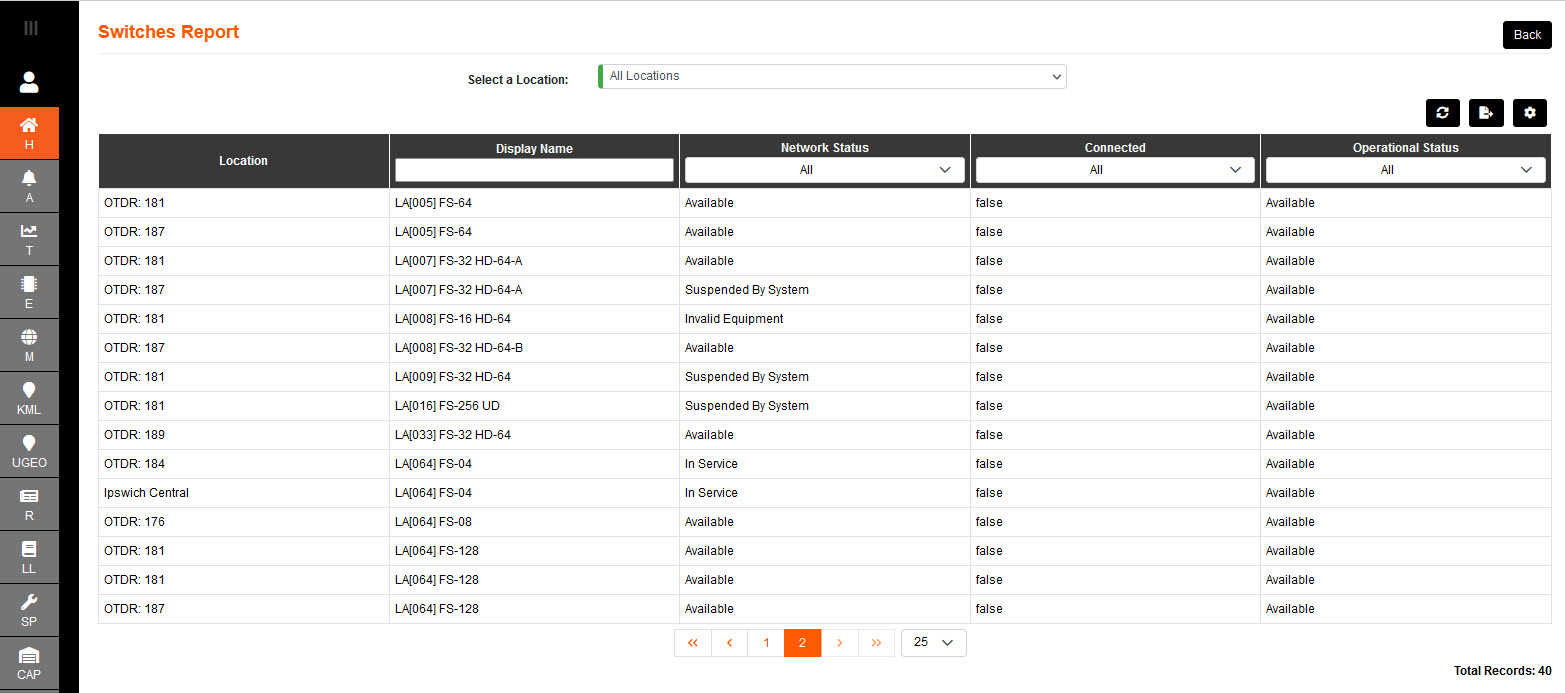This screenshot has width=1565, height=693.
Task: Change records per page using 25 dropdown
Action: tap(933, 642)
